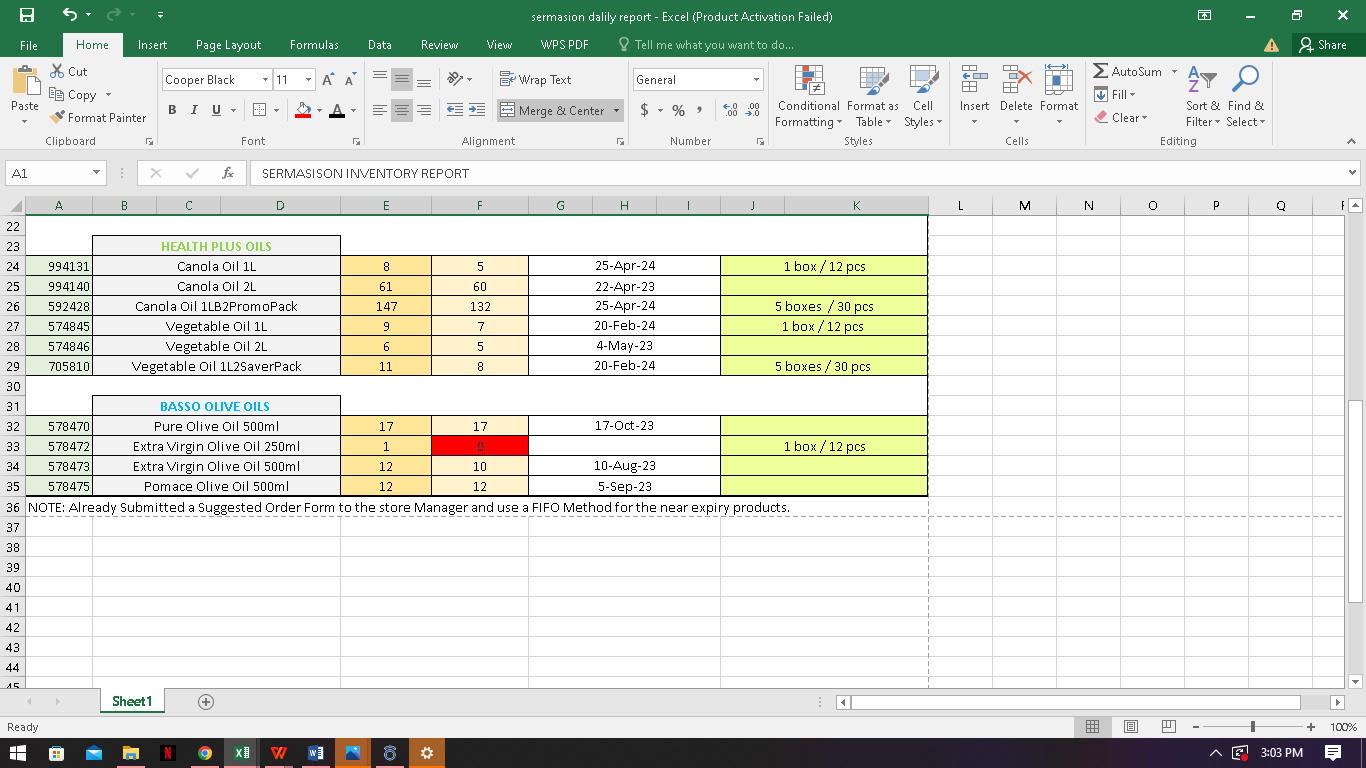Viewport: 1366px width, 768px height.
Task: Open the Find & Select tool
Action: (1246, 97)
